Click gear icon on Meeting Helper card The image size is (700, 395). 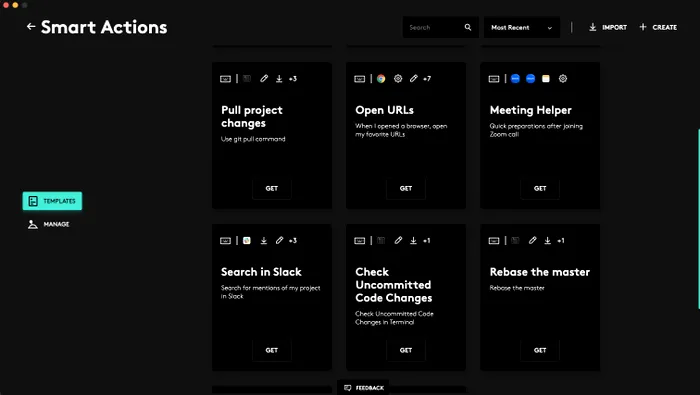[563, 79]
